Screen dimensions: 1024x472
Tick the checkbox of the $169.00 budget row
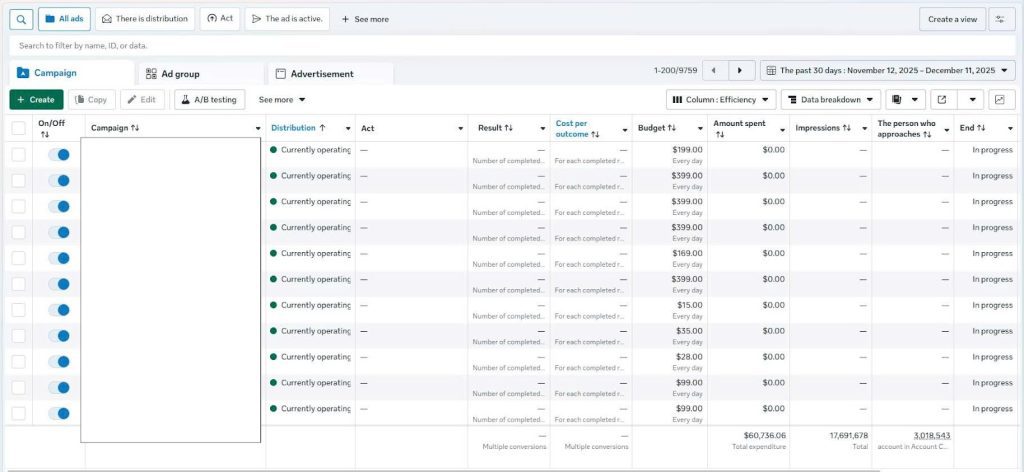click(18, 258)
